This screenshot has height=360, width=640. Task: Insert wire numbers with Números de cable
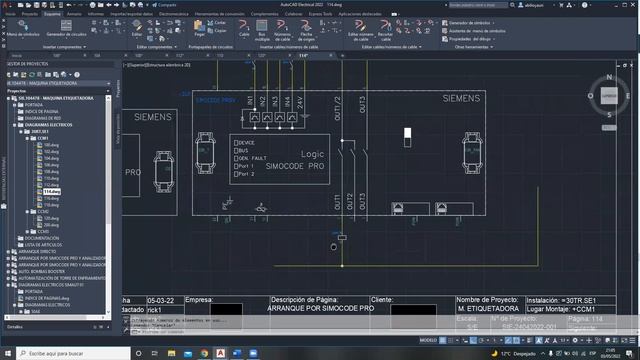(x=282, y=30)
